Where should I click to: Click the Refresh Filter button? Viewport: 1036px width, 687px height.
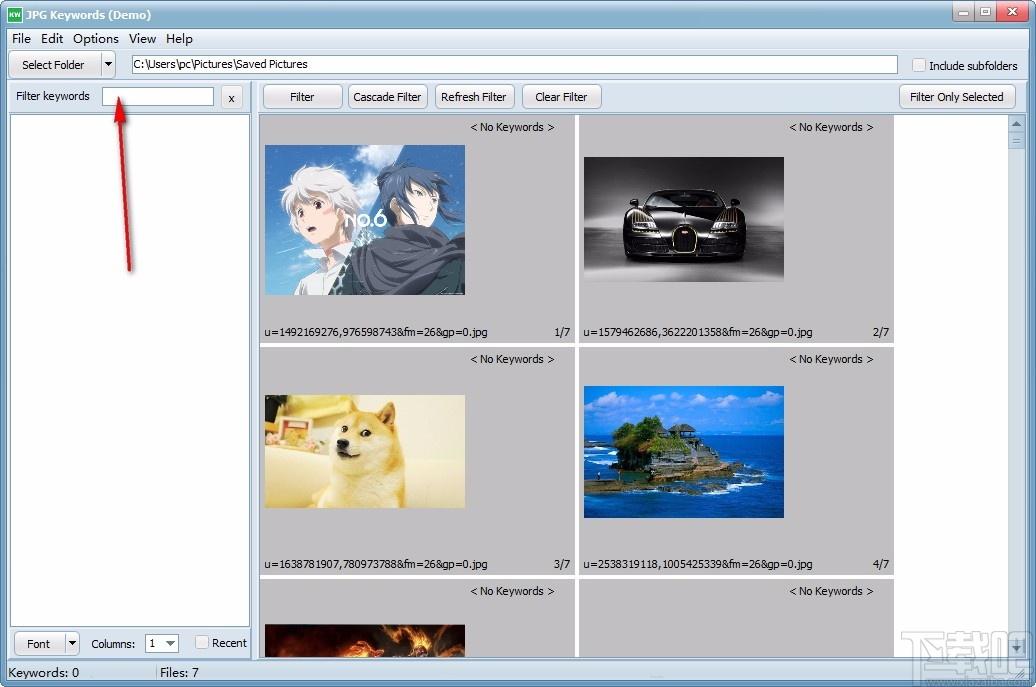[474, 97]
